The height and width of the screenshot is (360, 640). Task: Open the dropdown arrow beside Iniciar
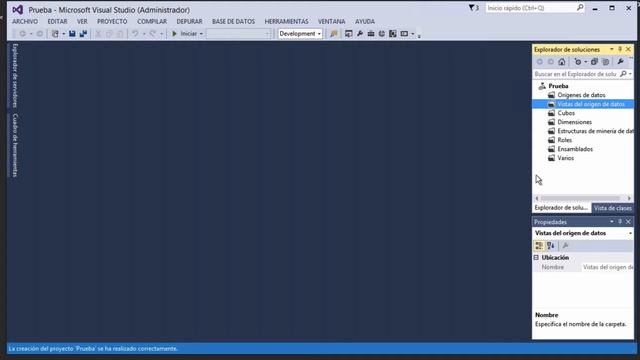201,34
